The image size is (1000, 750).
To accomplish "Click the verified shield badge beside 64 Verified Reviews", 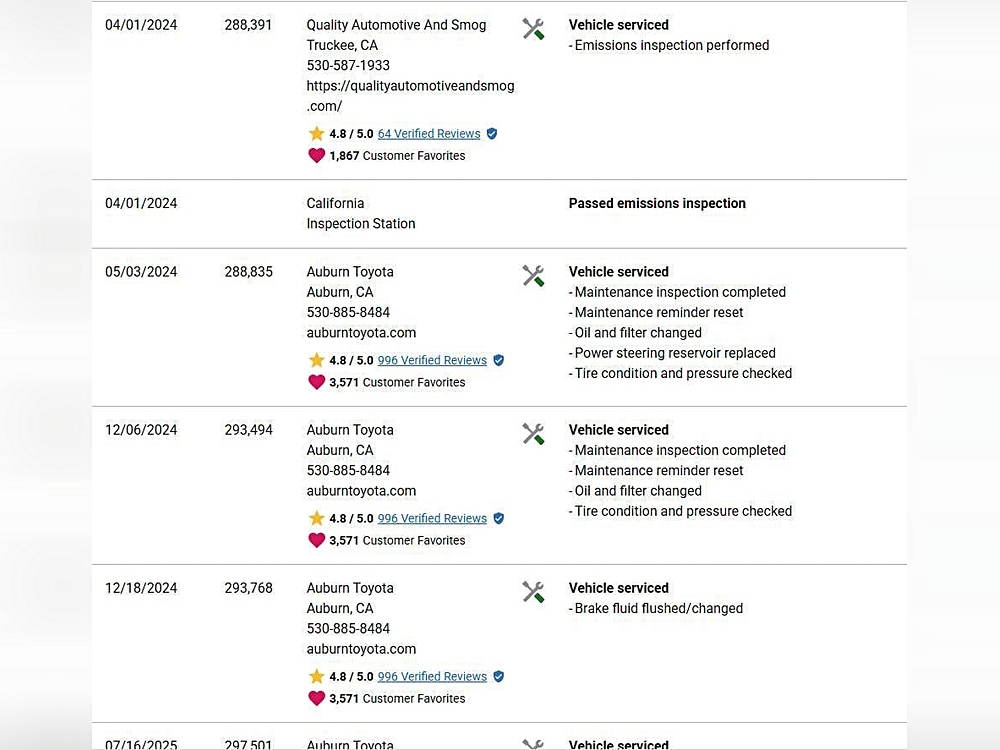I will (x=492, y=134).
